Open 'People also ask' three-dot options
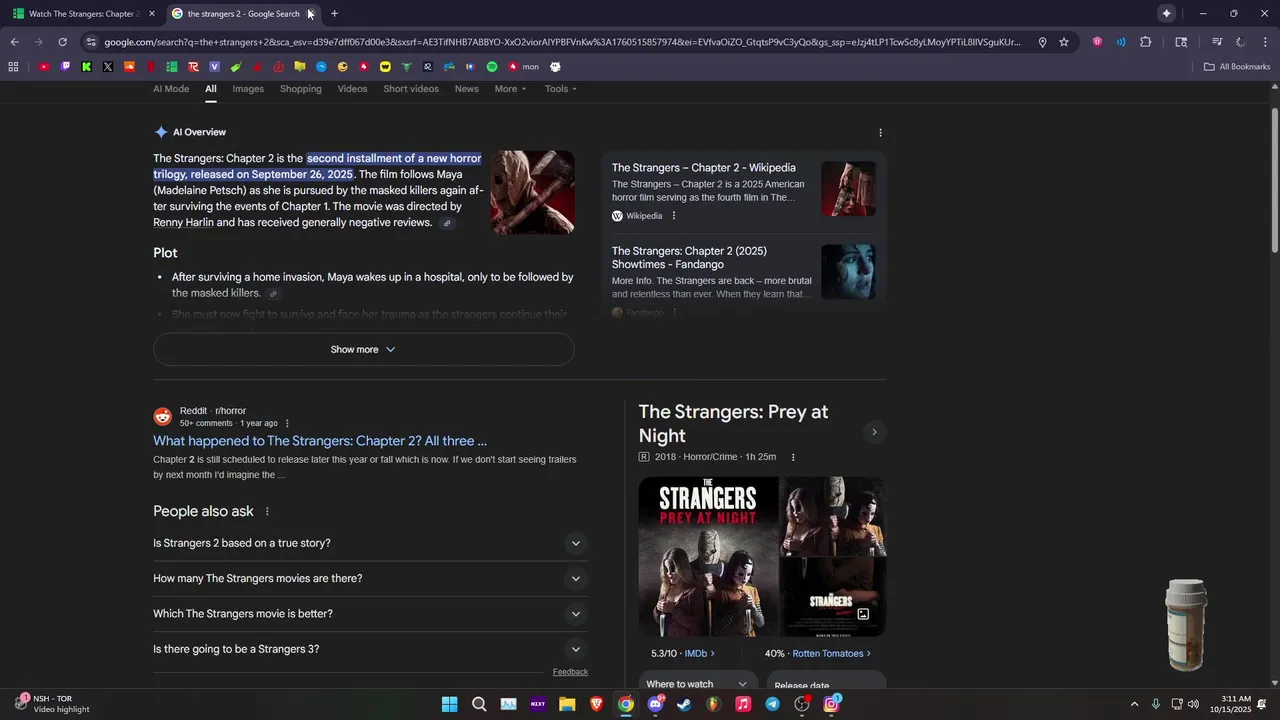 tap(267, 512)
